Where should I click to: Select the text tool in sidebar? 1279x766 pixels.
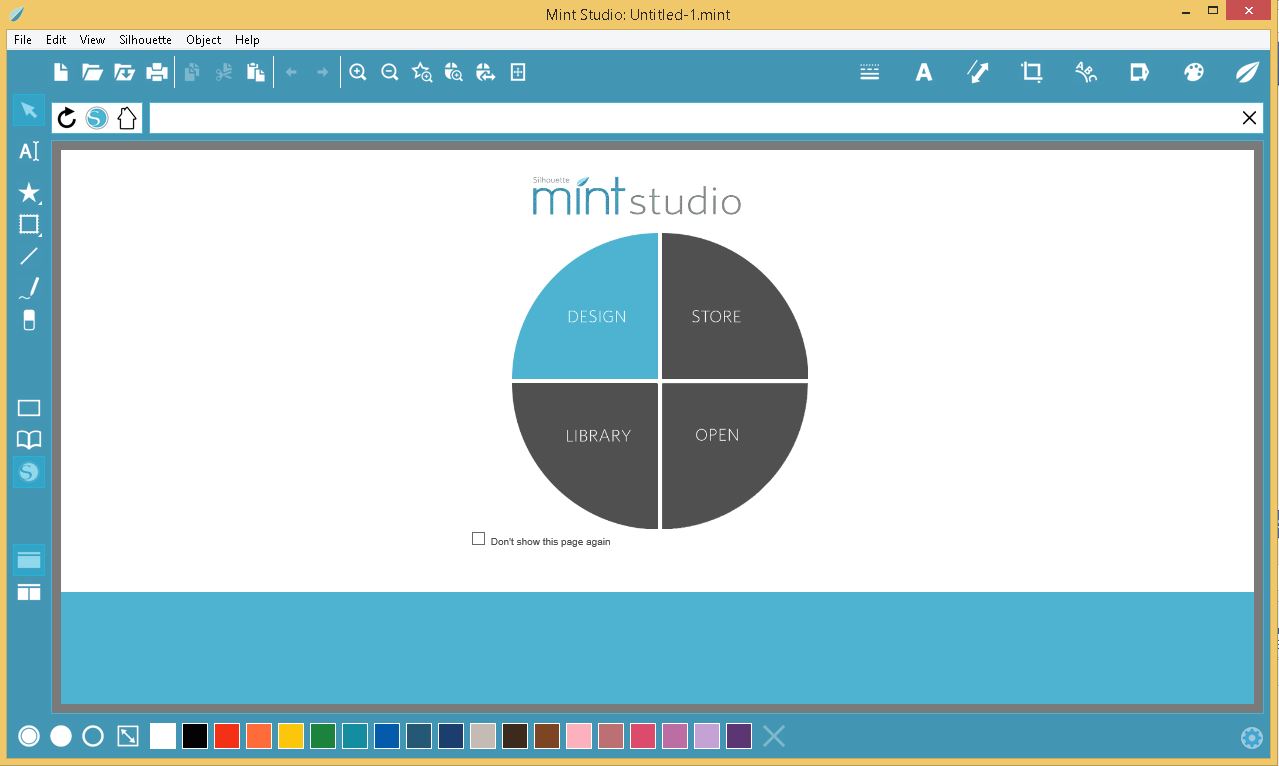tap(29, 151)
